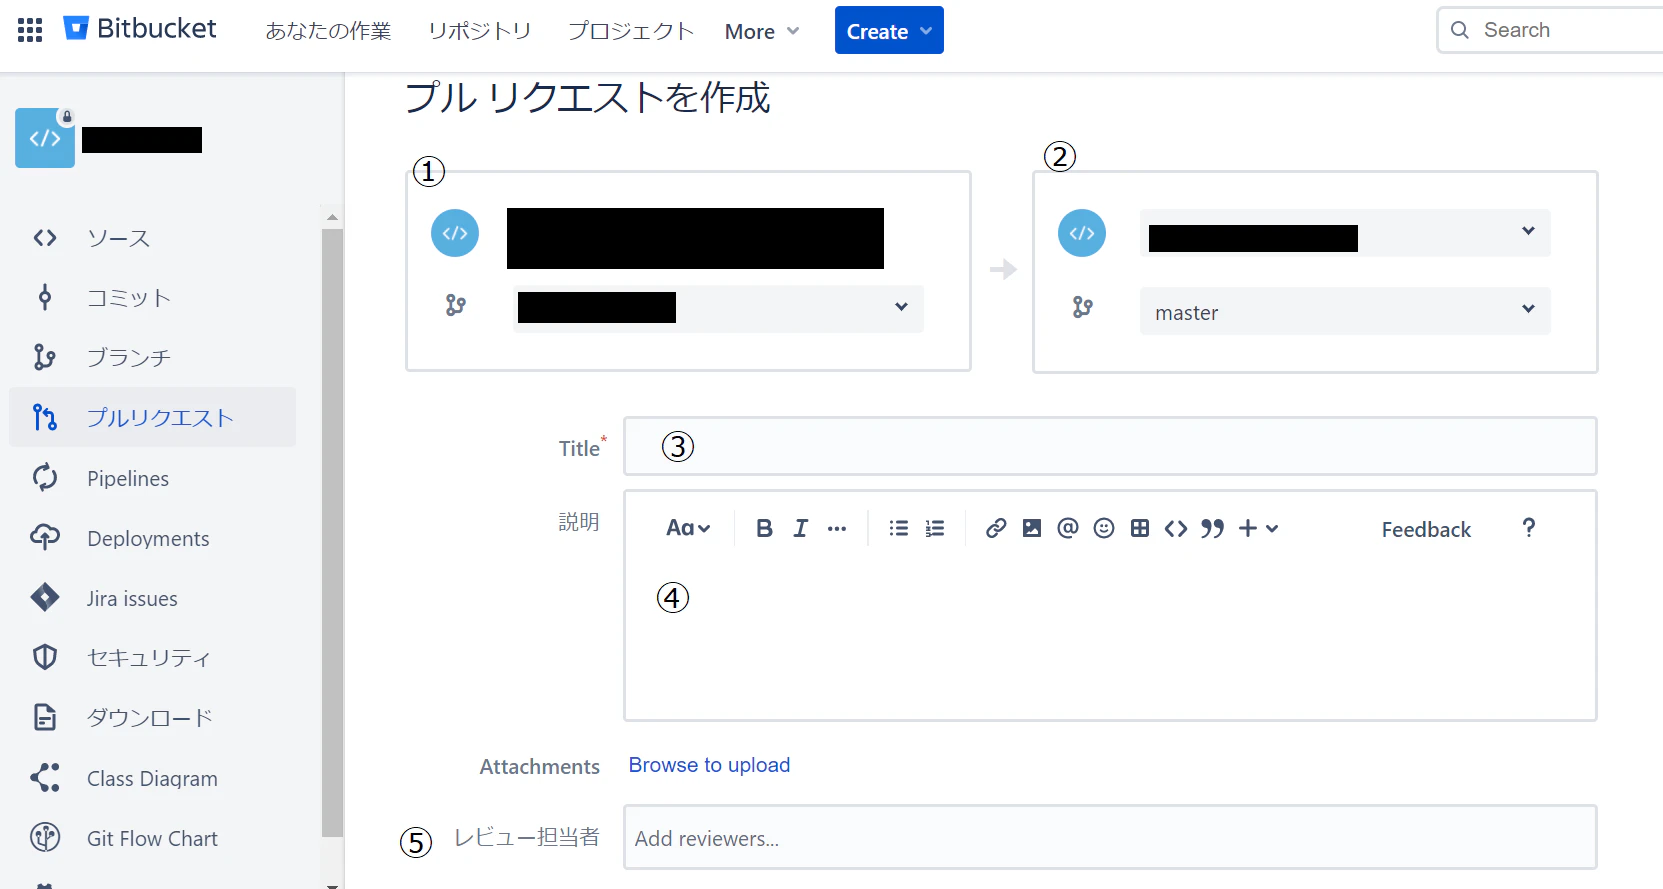Expand the More menu in the top bar
Viewport: 1663px width, 889px height.
tap(762, 31)
